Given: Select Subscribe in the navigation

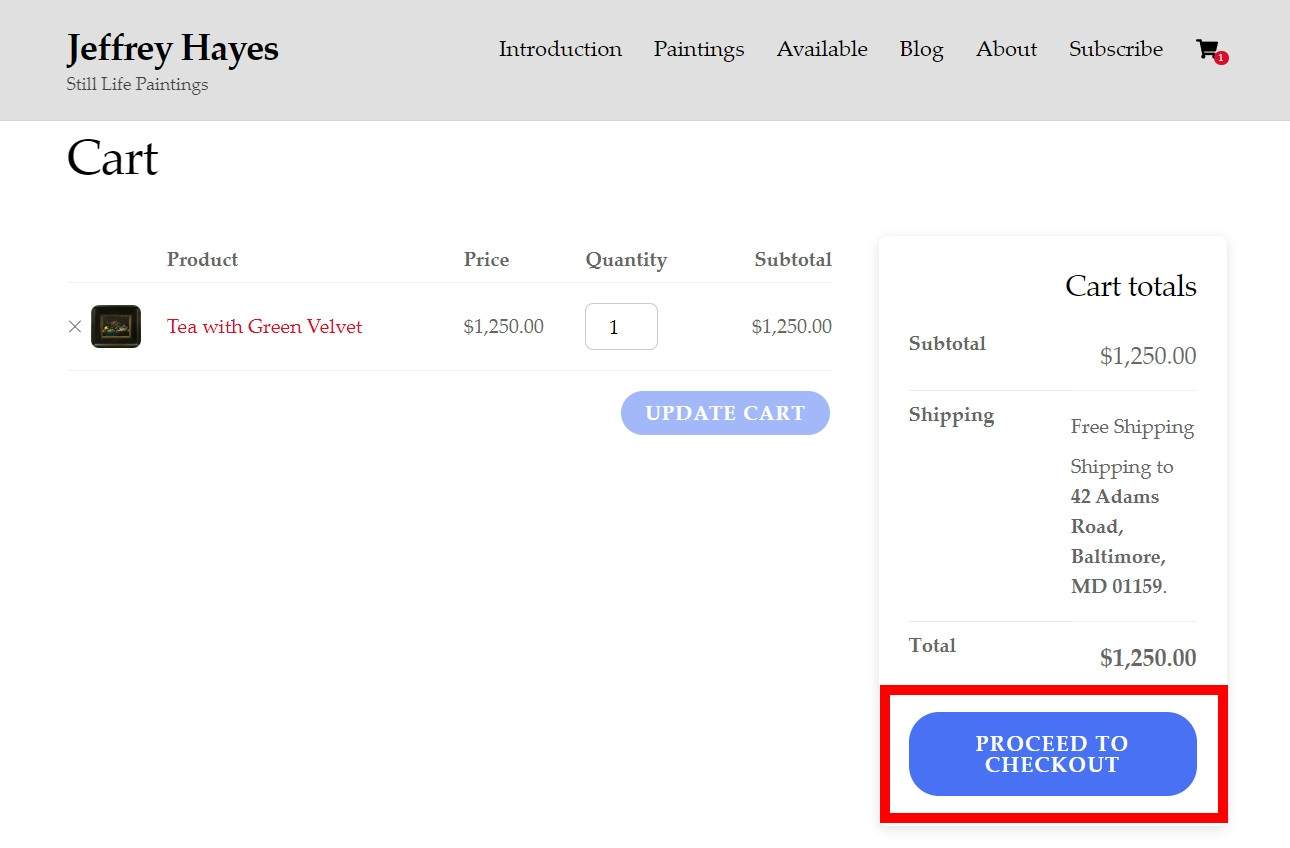Looking at the screenshot, I should (x=1115, y=49).
